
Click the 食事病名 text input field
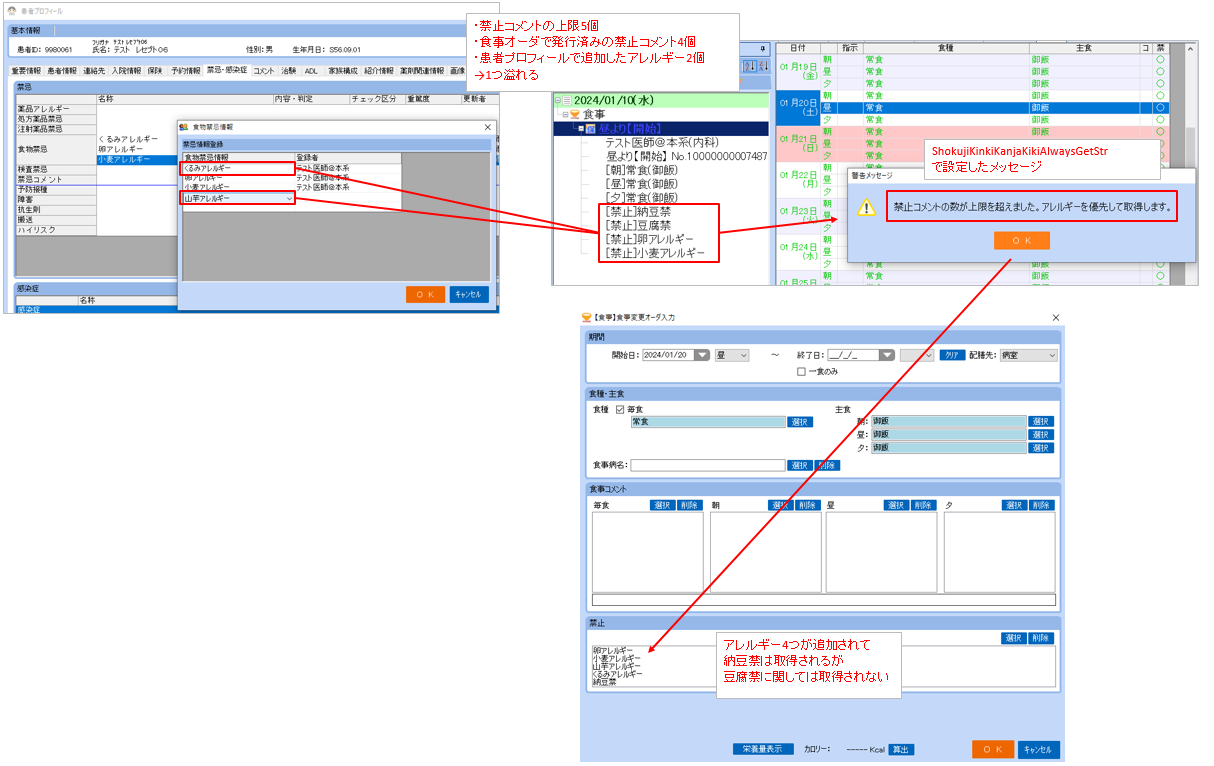[x=708, y=465]
